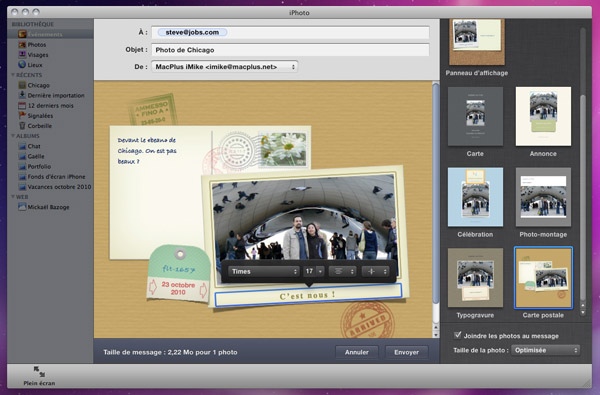This screenshot has width=600, height=395.
Task: Toggle Joindre les photos au message checkbox
Action: [457, 335]
